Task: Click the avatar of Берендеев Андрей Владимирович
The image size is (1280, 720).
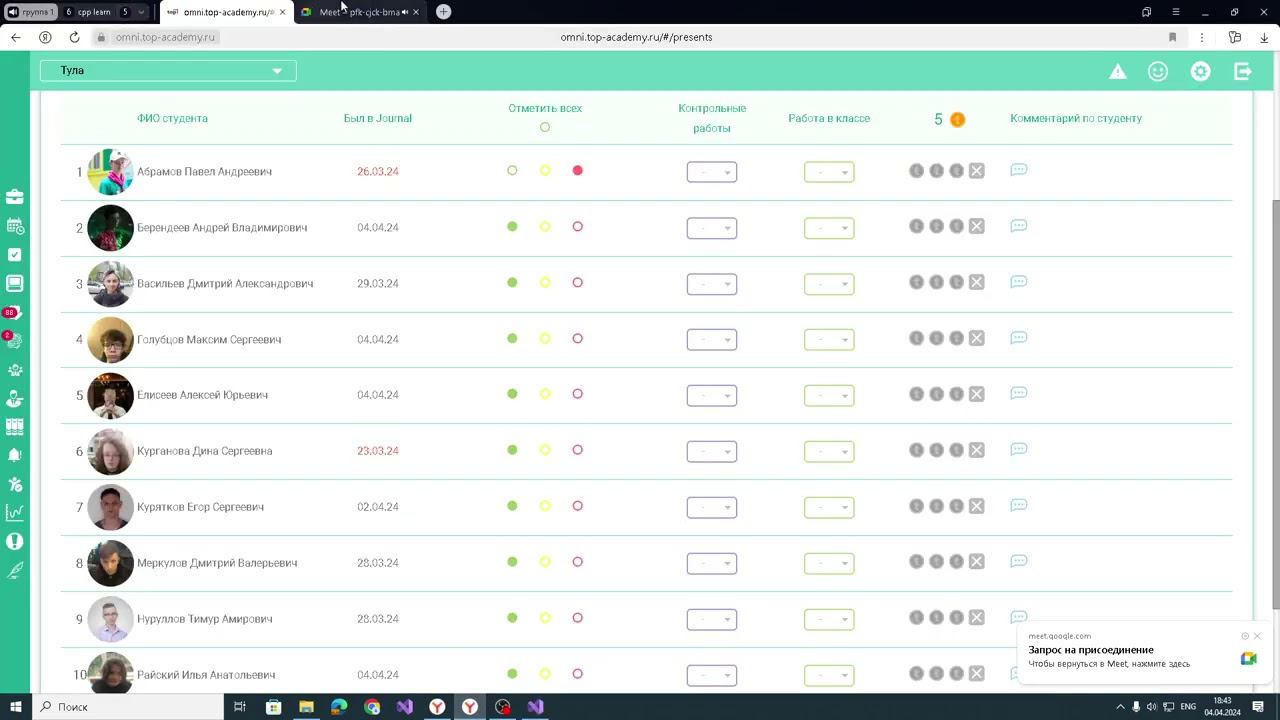Action: [x=110, y=228]
